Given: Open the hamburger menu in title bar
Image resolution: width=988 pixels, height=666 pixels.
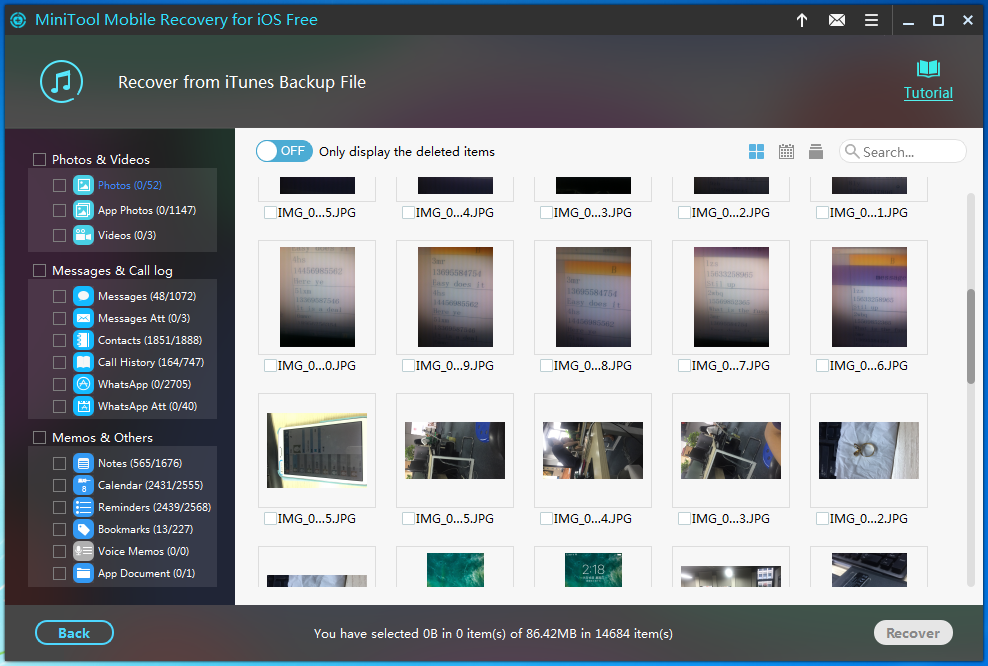Looking at the screenshot, I should click(x=871, y=20).
